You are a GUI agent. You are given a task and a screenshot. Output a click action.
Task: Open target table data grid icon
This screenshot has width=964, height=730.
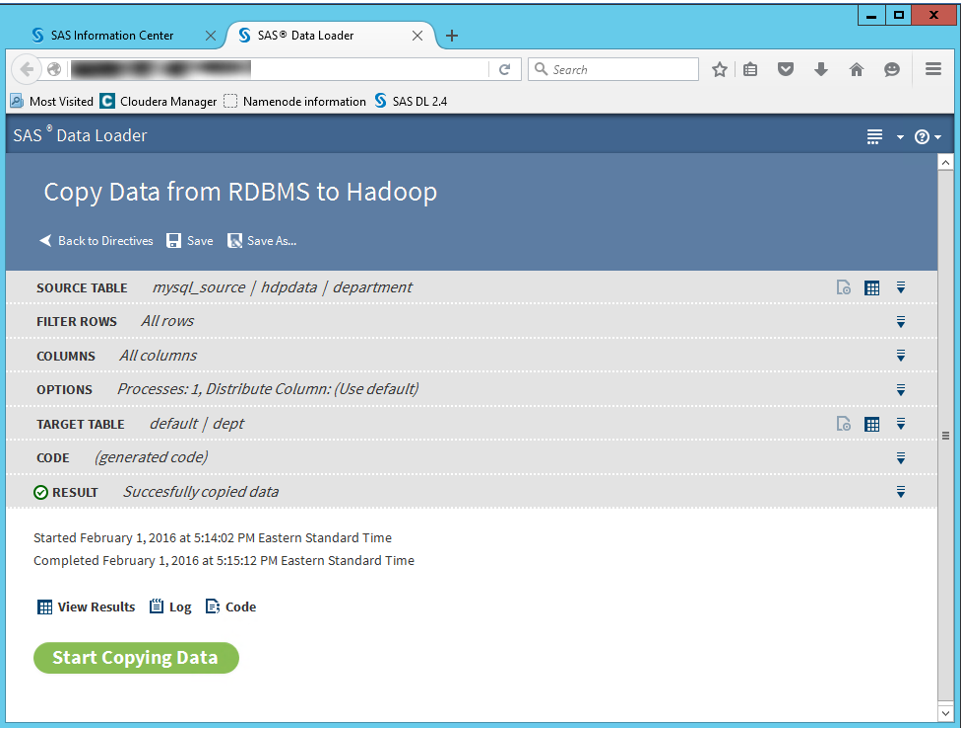pyautogui.click(x=872, y=424)
